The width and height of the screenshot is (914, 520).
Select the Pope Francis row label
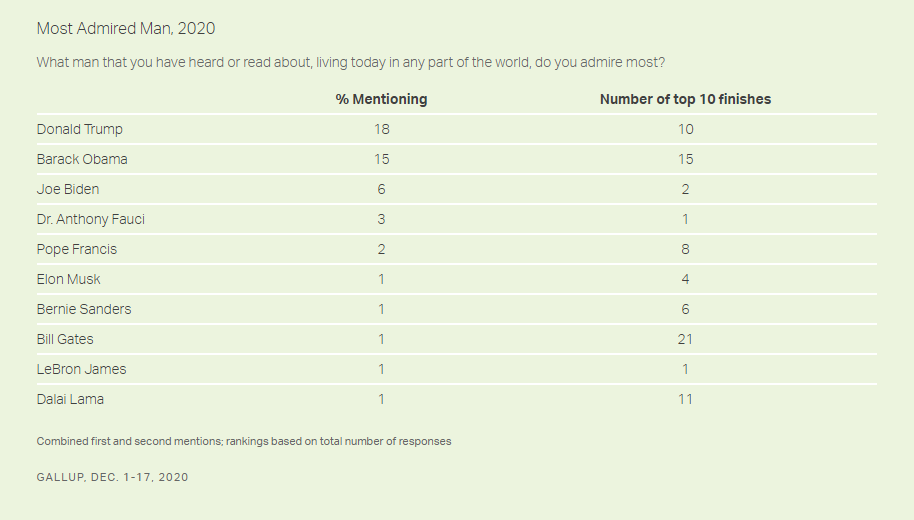coord(77,250)
